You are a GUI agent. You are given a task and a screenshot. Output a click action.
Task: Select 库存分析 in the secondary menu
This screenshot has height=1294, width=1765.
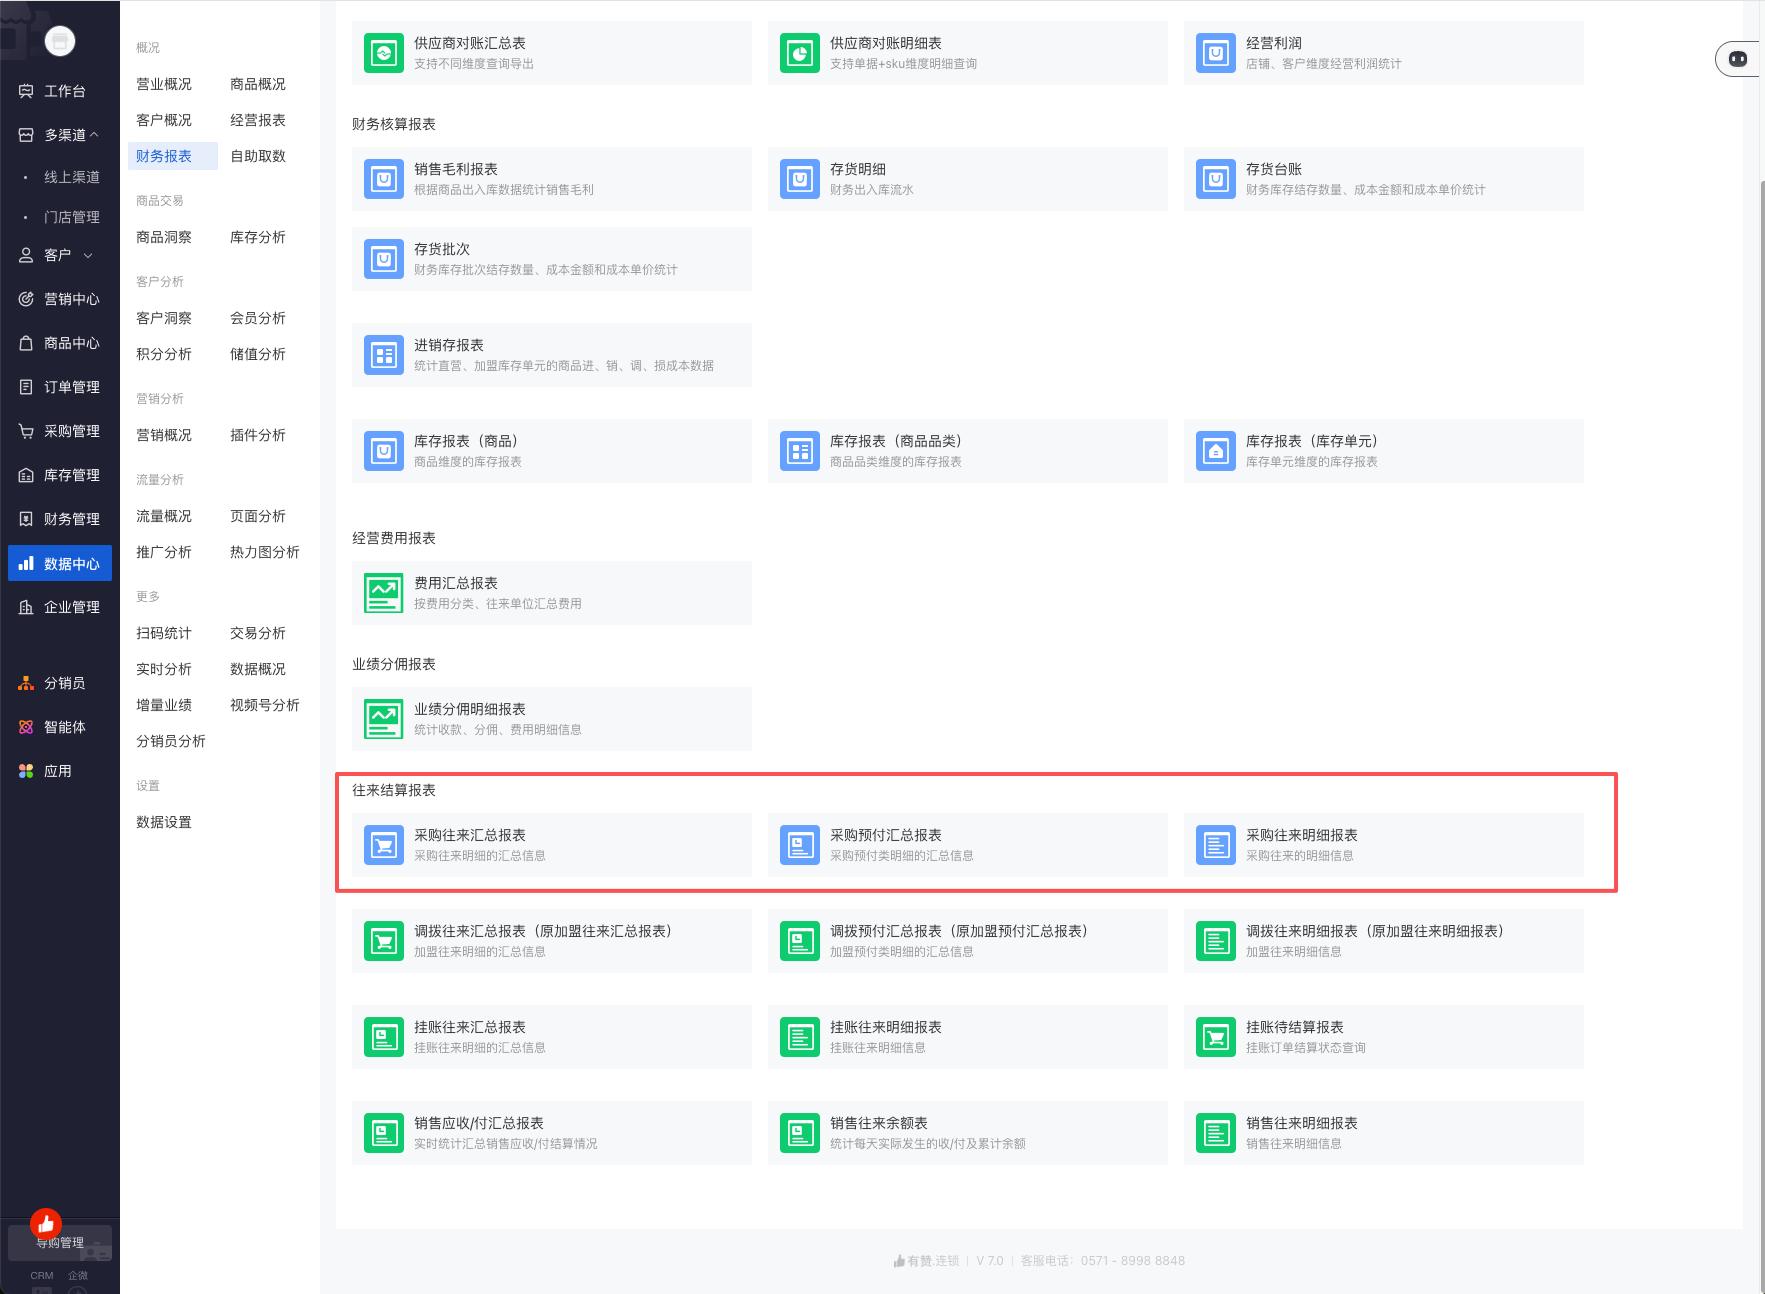coord(257,237)
